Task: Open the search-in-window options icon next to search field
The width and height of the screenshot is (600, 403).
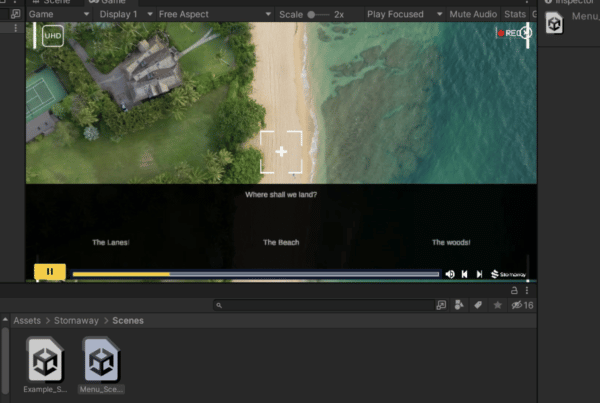Action: (441, 305)
